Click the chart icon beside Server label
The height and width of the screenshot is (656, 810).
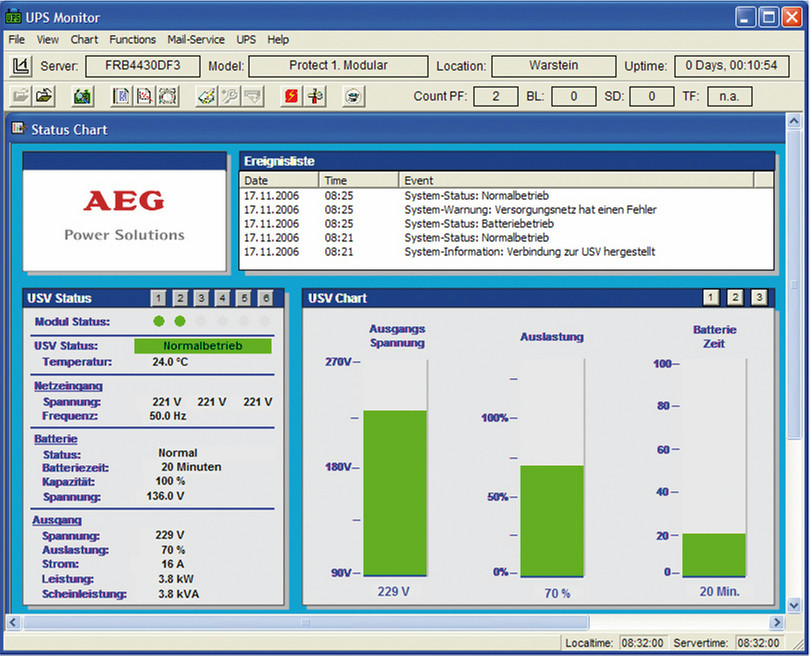tap(20, 67)
